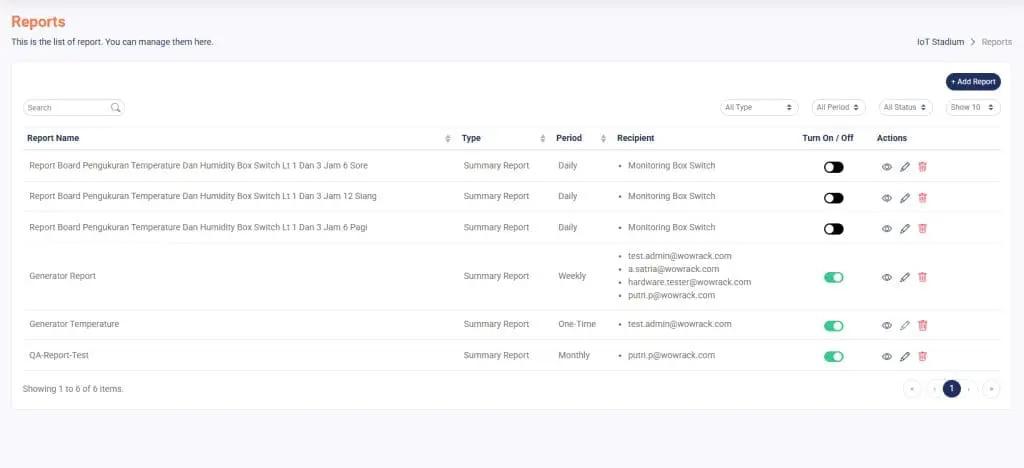Edit the QA-Report-Test with pencil icon
This screenshot has height=468, width=1024.
tap(904, 356)
